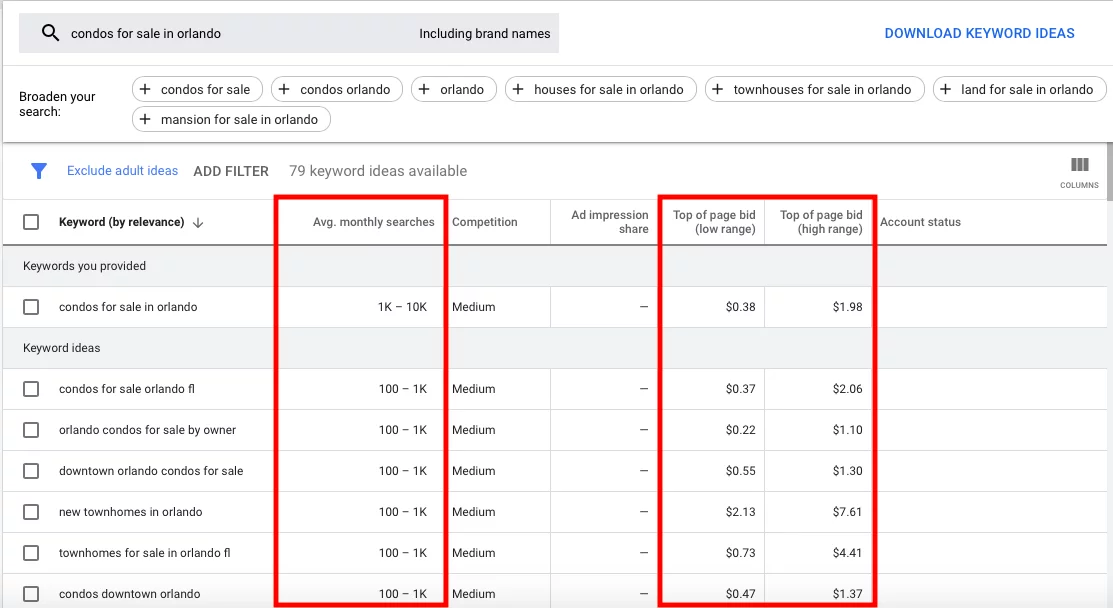Click DOWNLOAD KEYWORD IDEAS

(x=979, y=33)
